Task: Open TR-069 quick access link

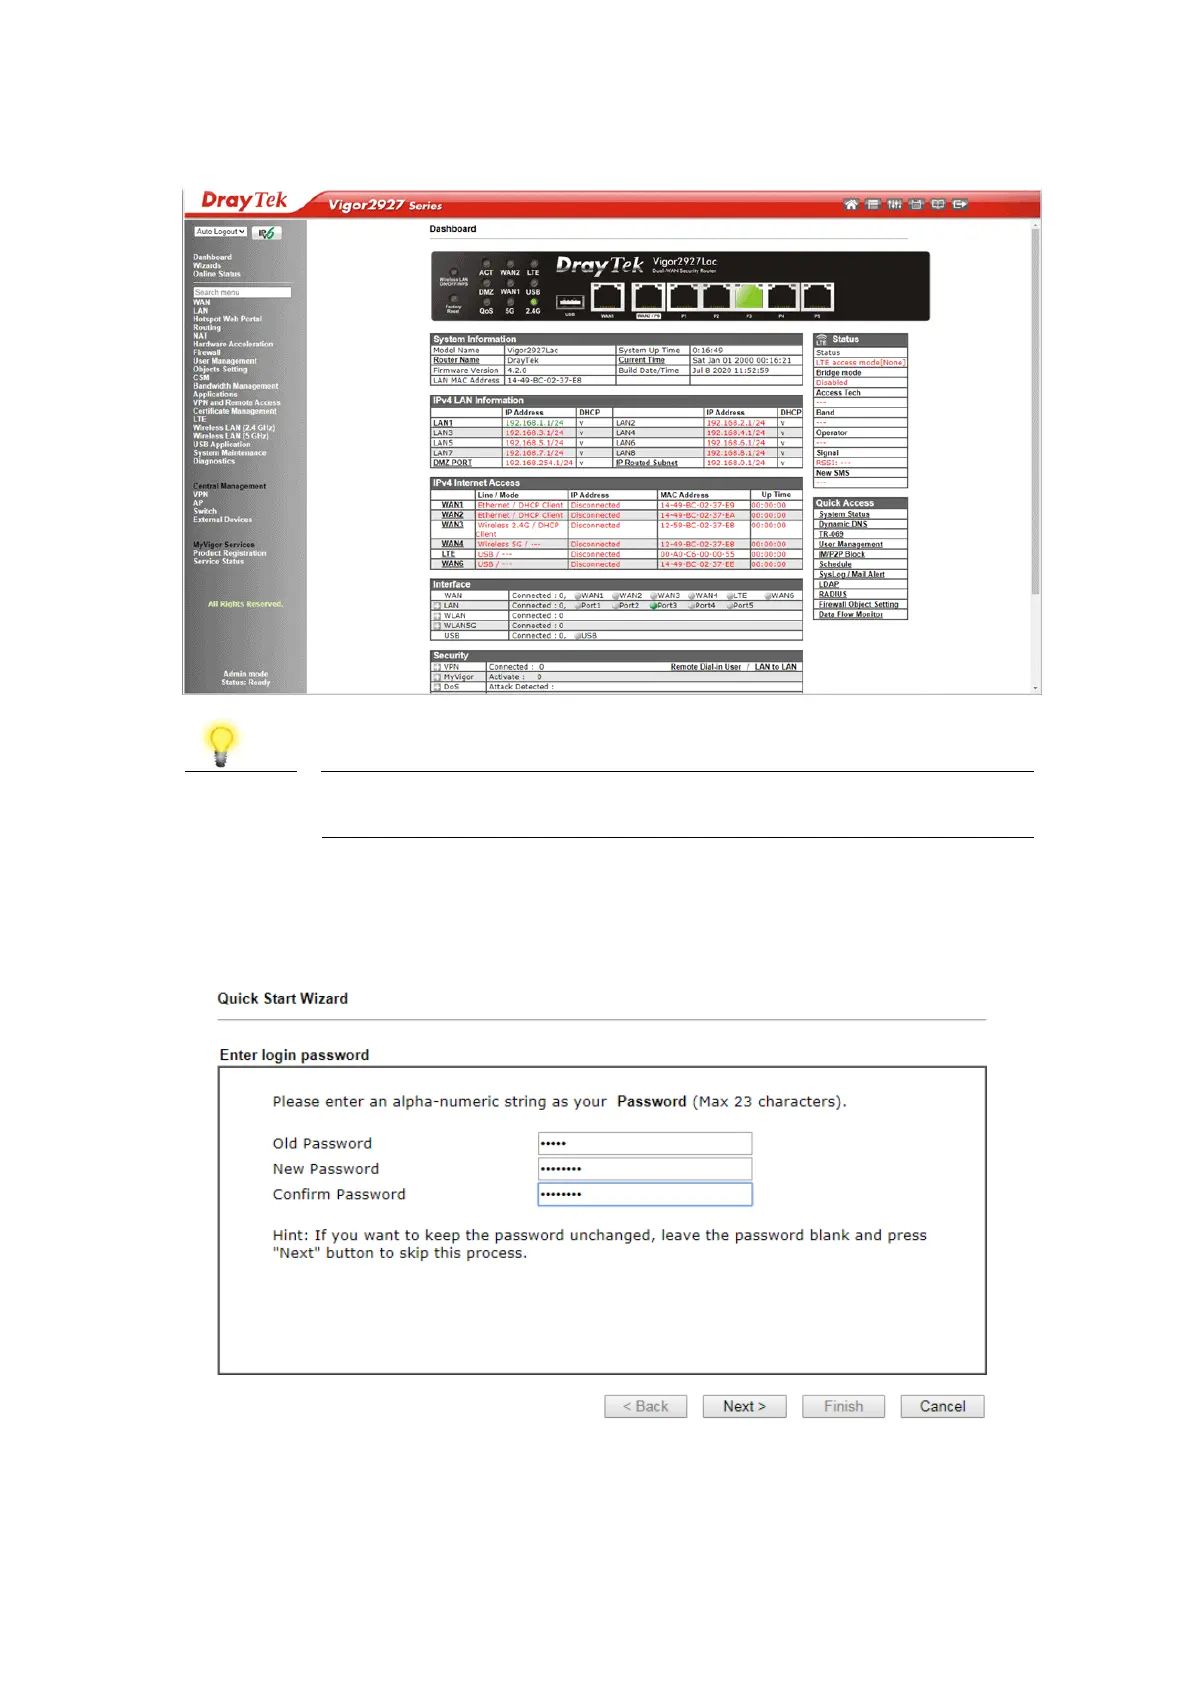Action: pos(831,534)
